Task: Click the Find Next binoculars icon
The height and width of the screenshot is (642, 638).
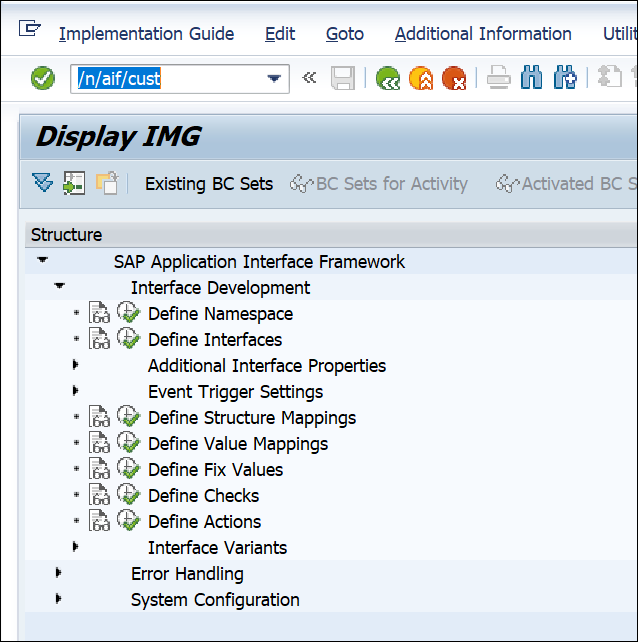Action: [x=565, y=77]
